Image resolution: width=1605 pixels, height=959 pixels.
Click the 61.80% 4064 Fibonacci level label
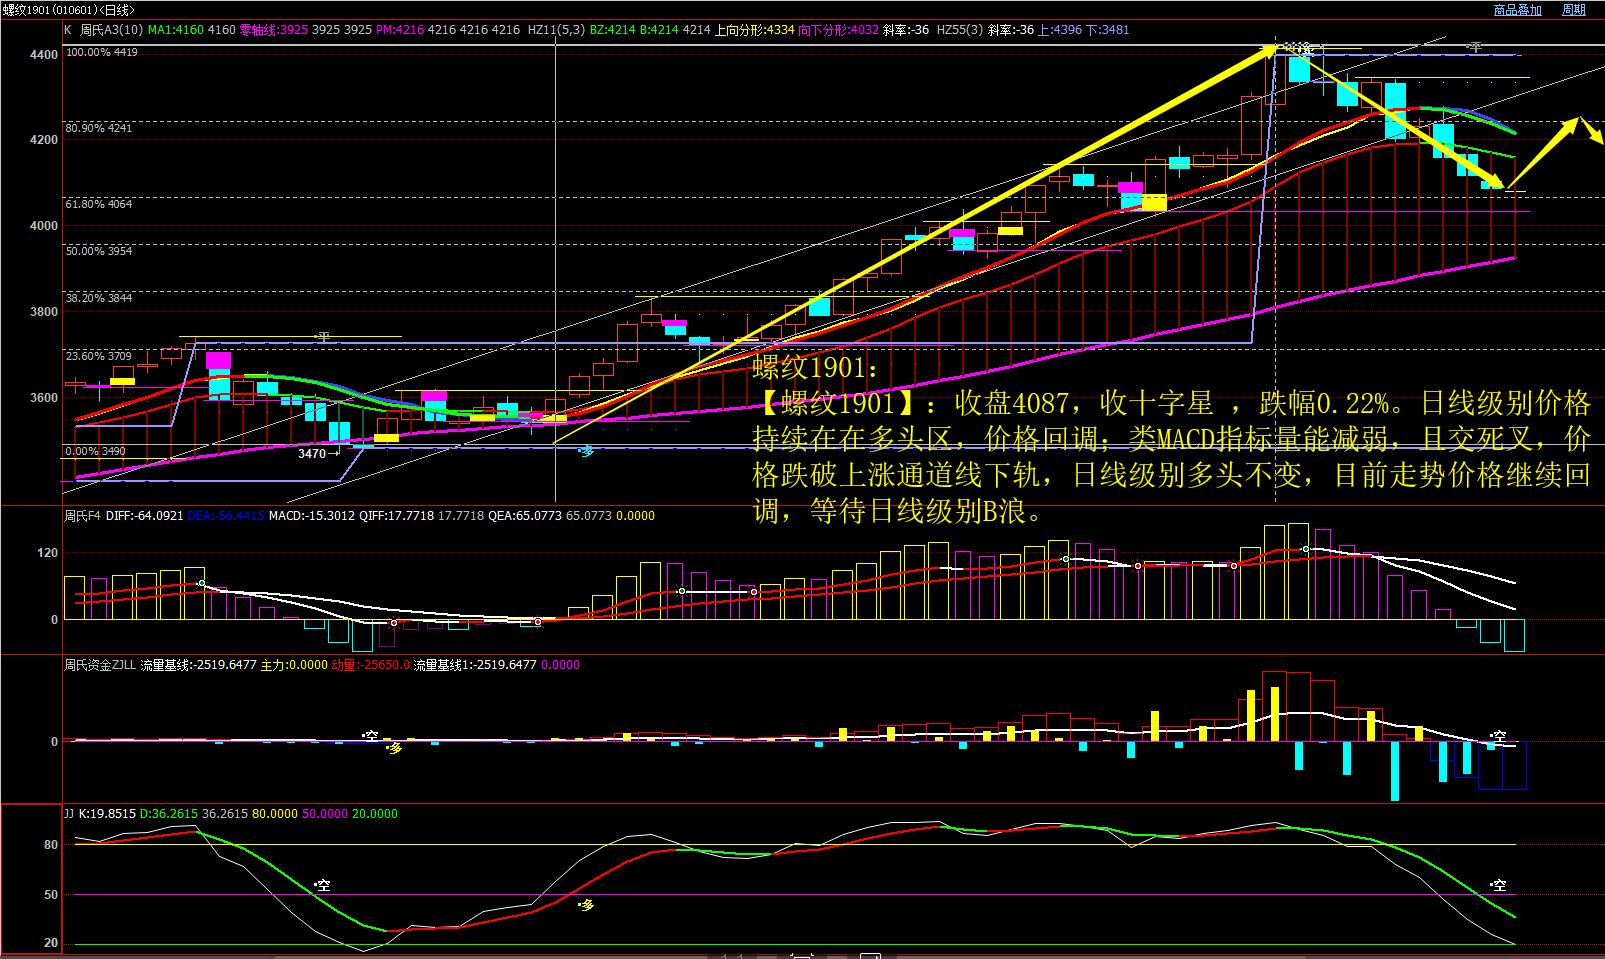[x=99, y=204]
